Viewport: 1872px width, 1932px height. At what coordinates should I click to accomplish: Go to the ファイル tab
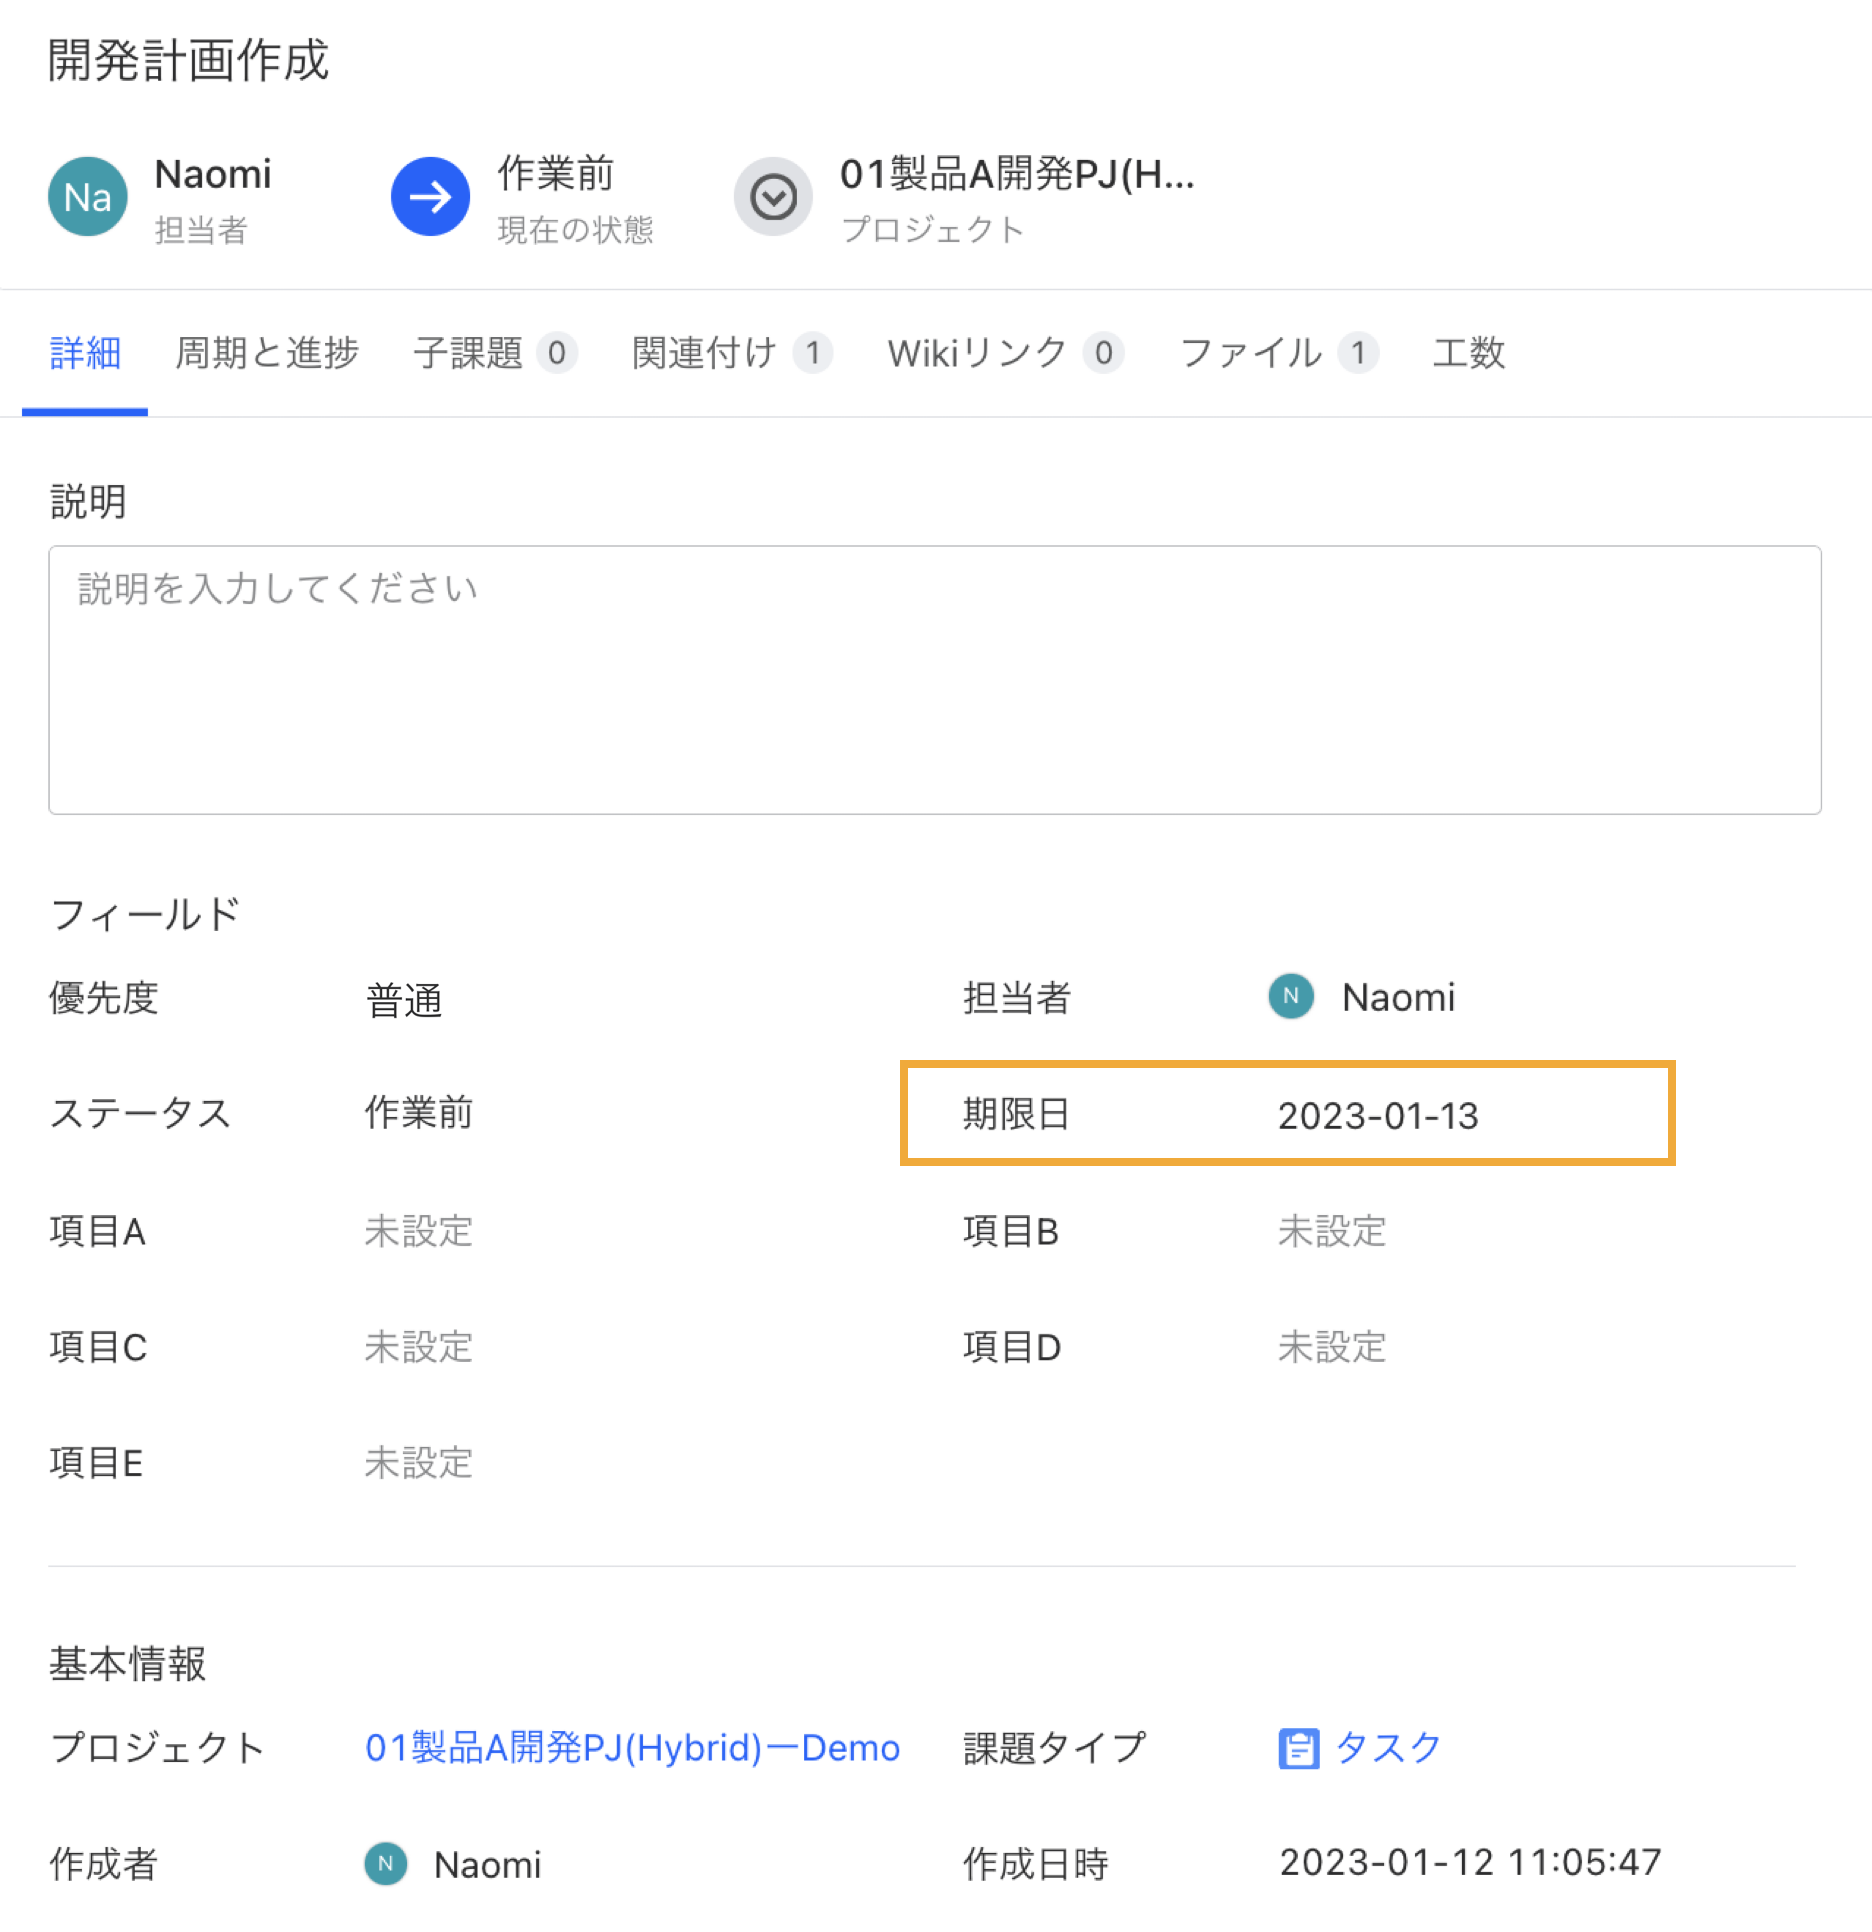tap(1250, 353)
